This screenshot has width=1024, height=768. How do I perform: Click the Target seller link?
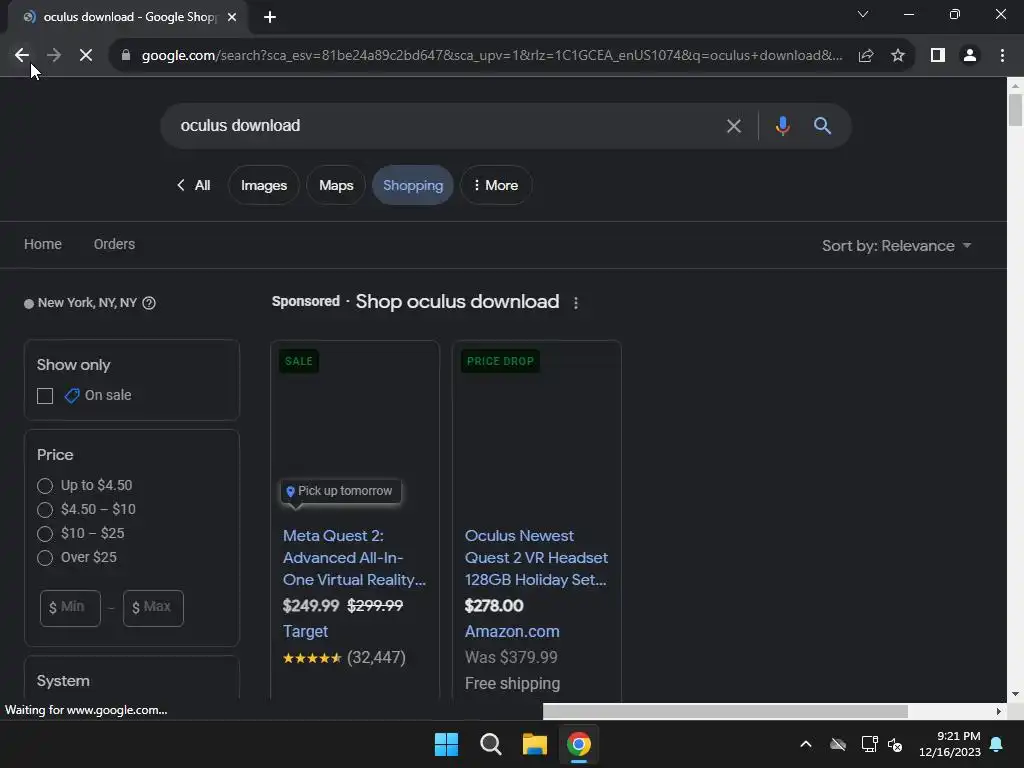[x=305, y=632]
